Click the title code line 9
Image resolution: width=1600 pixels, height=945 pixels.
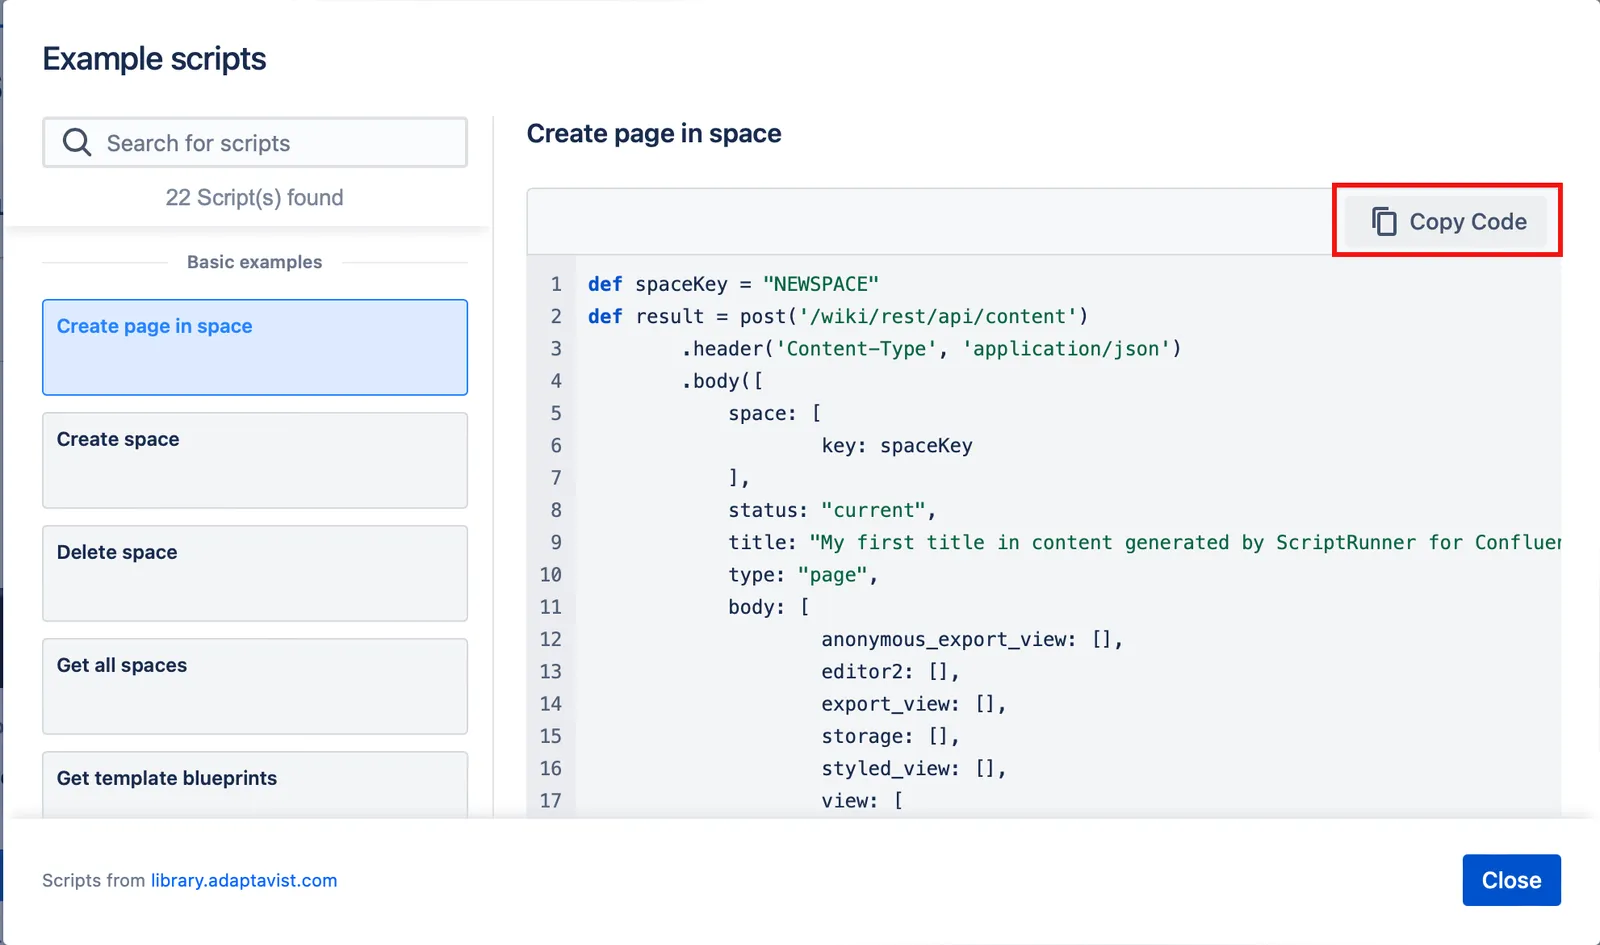[x=1144, y=542]
